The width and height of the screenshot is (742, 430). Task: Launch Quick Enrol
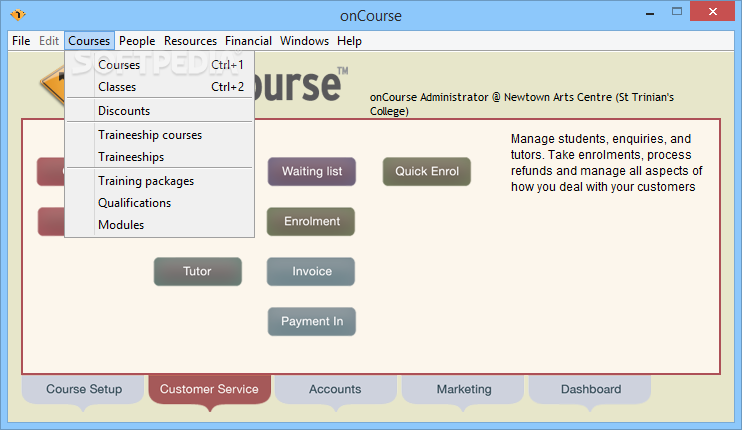pyautogui.click(x=427, y=171)
